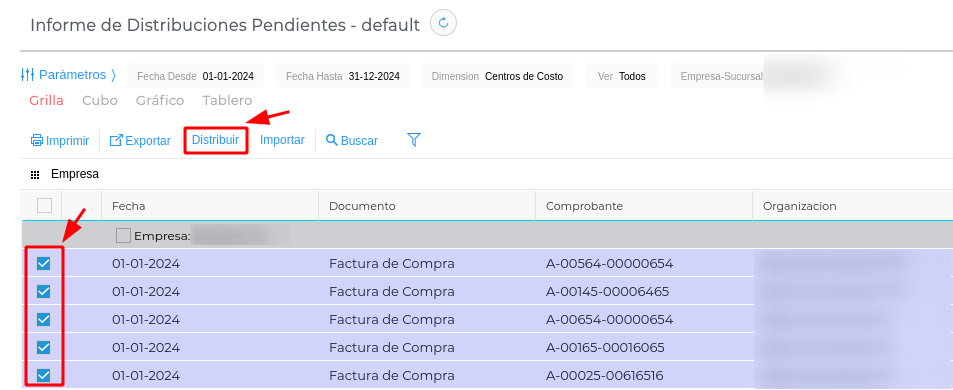Click the Organizacion column header

[852, 206]
